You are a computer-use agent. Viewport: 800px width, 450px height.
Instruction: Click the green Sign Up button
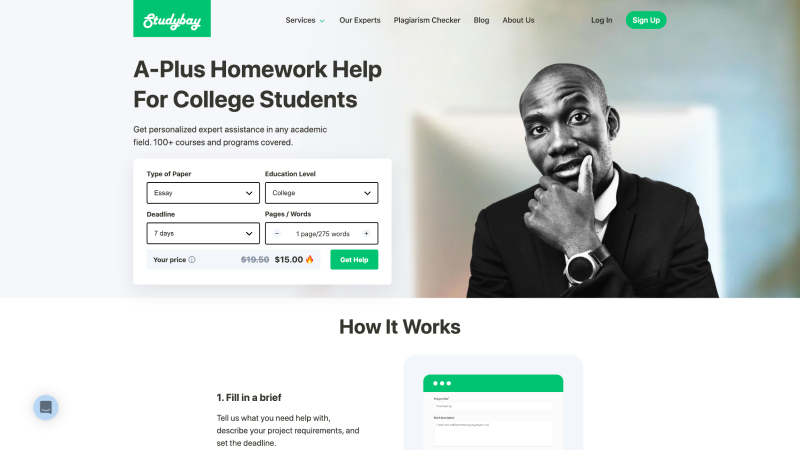(646, 20)
